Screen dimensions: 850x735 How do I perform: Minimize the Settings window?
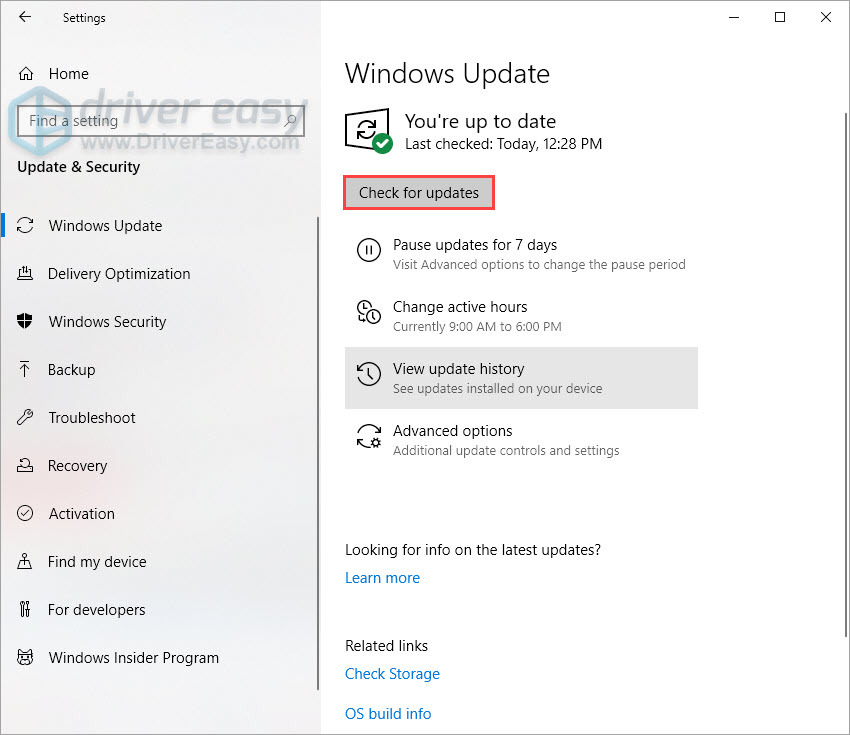734,17
